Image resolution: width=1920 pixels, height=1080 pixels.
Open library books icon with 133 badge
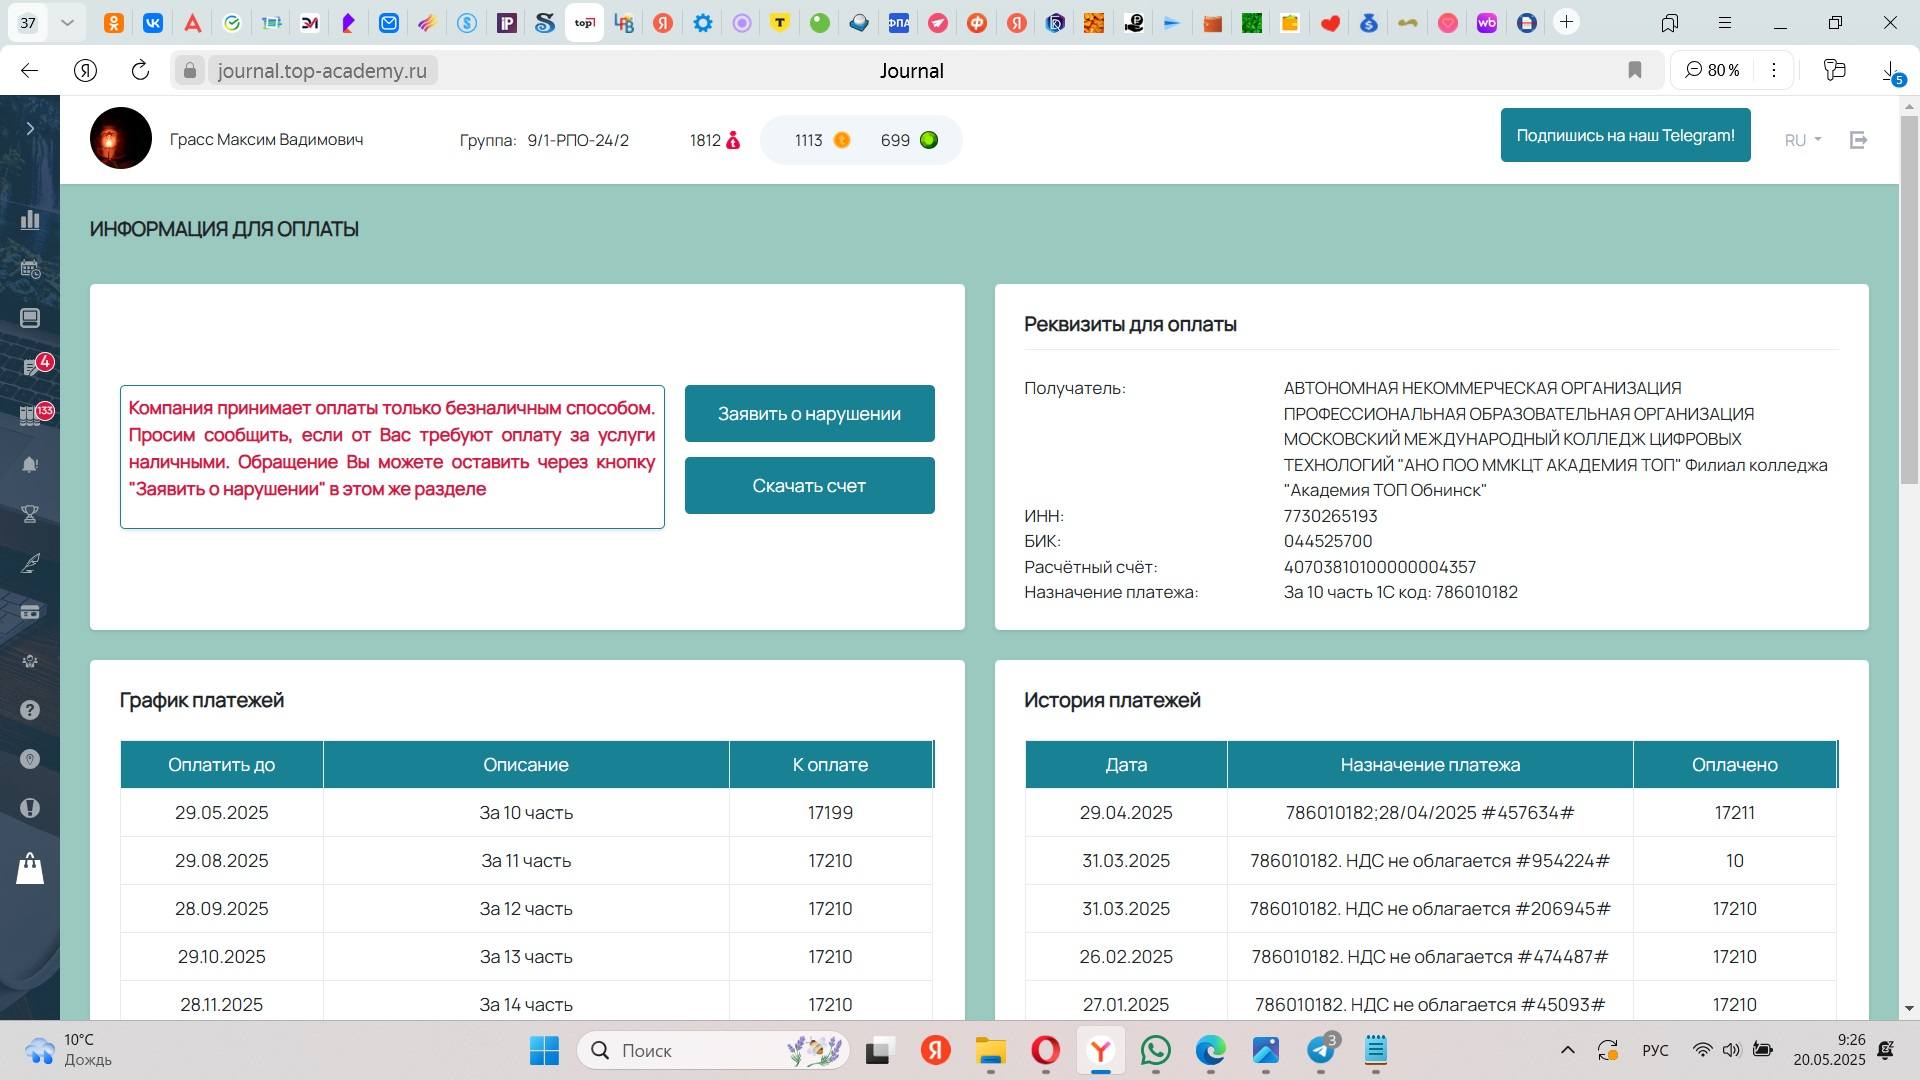[x=30, y=417]
